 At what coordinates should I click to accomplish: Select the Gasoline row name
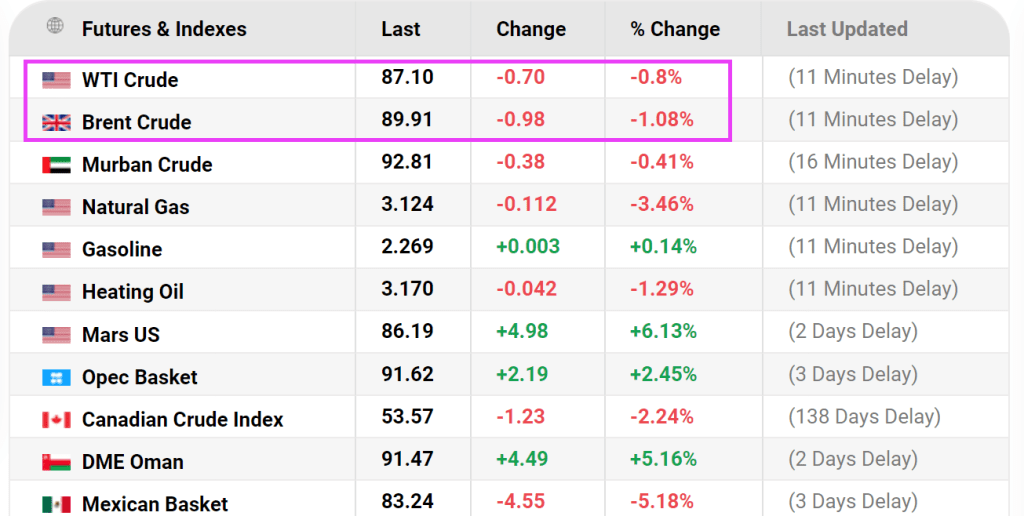(122, 249)
